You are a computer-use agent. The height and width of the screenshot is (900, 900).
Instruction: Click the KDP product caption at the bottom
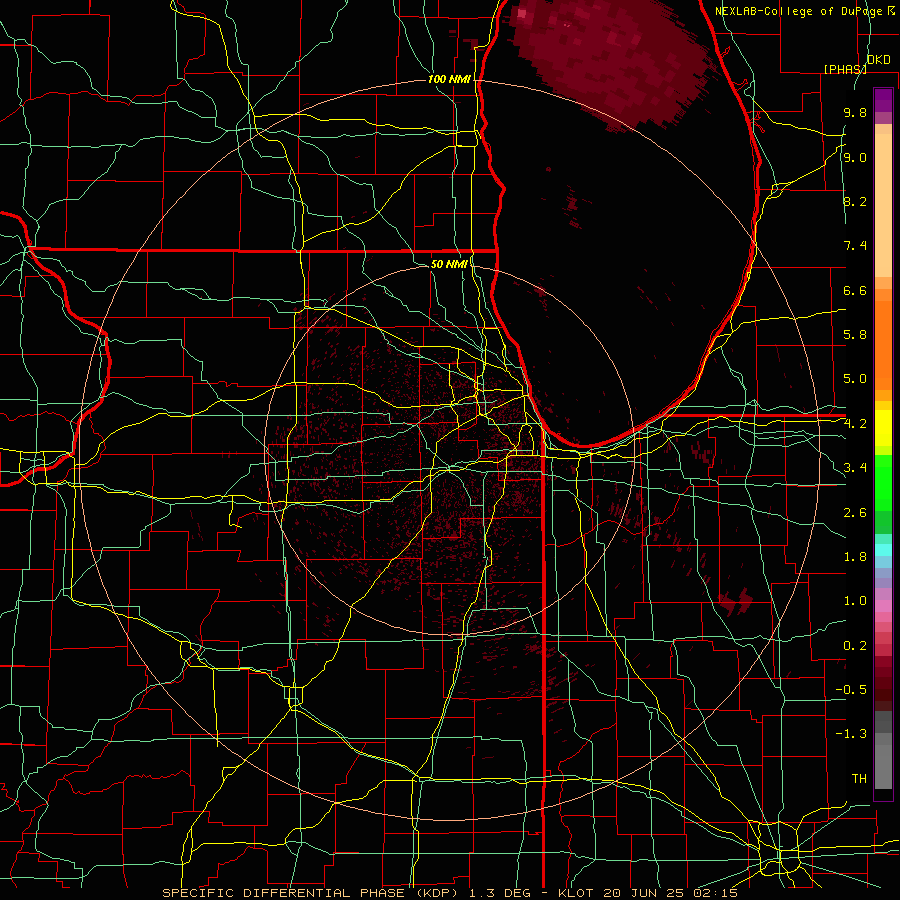449,893
